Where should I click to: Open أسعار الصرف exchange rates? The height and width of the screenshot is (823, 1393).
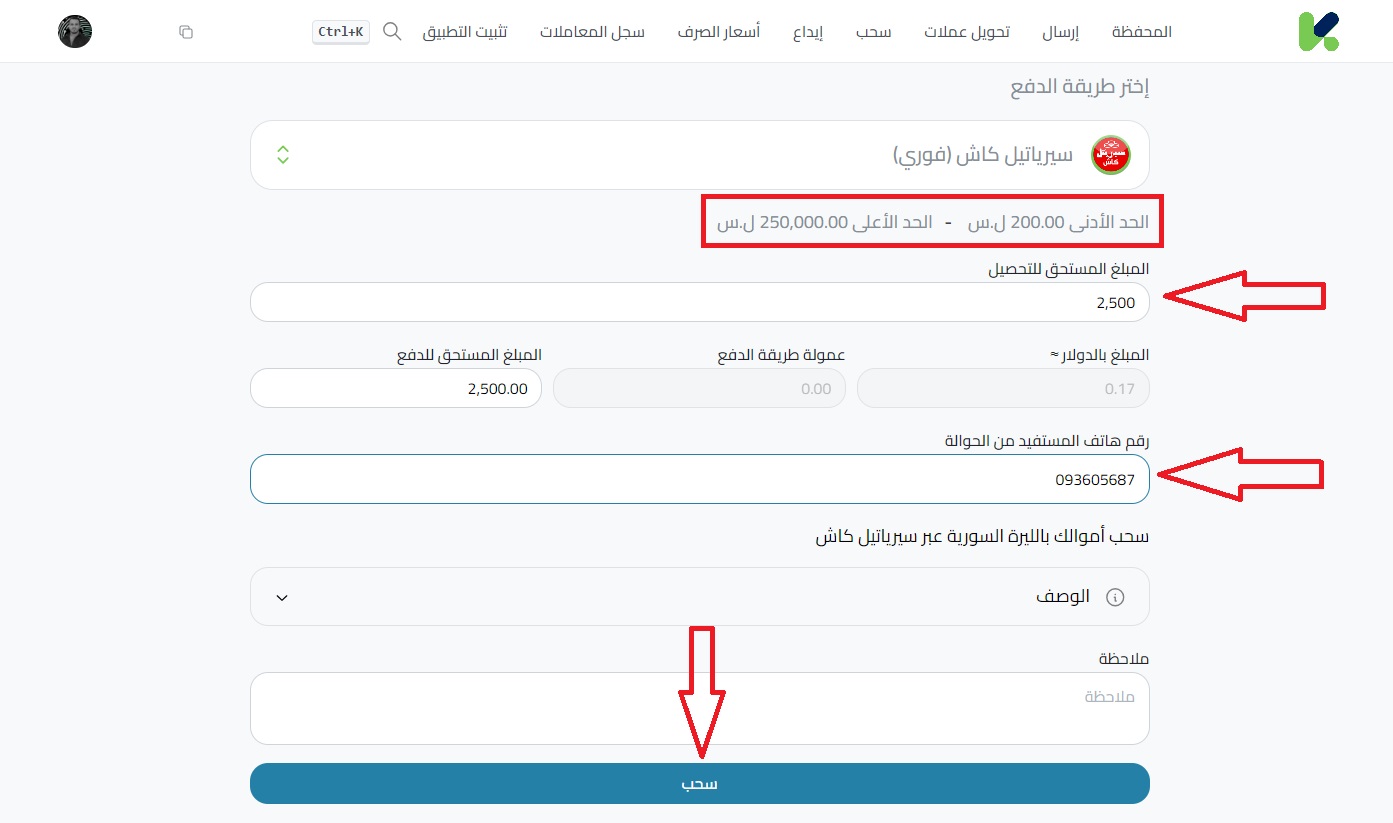(719, 32)
